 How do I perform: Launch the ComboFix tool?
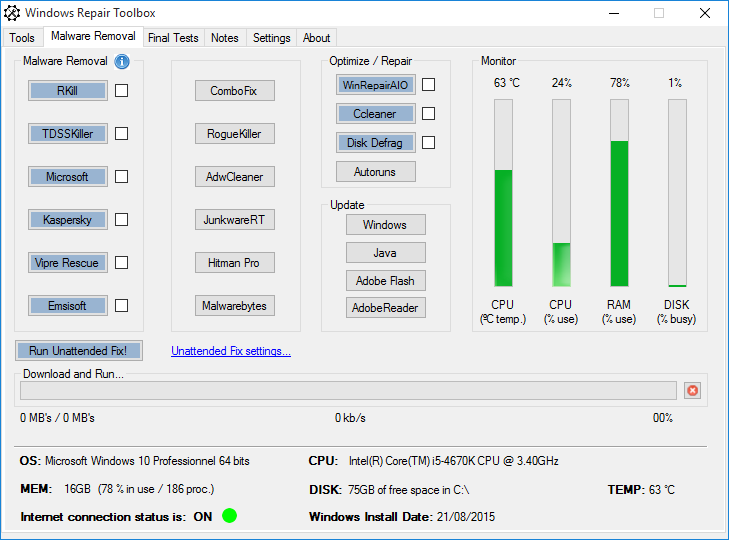pyautogui.click(x=234, y=91)
